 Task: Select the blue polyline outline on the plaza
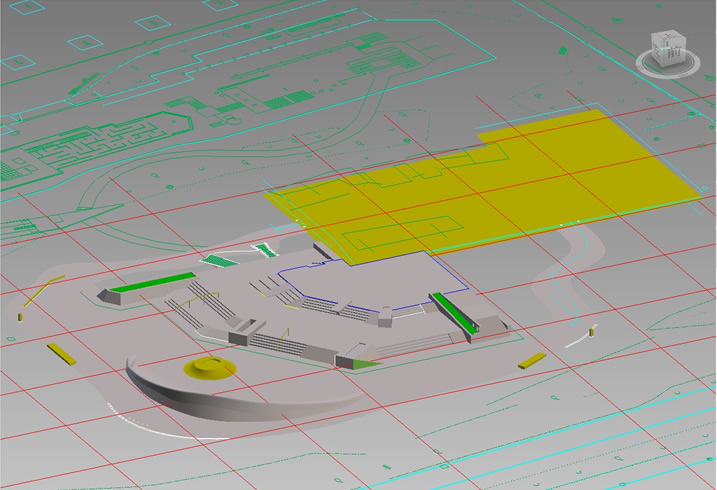tap(375, 282)
